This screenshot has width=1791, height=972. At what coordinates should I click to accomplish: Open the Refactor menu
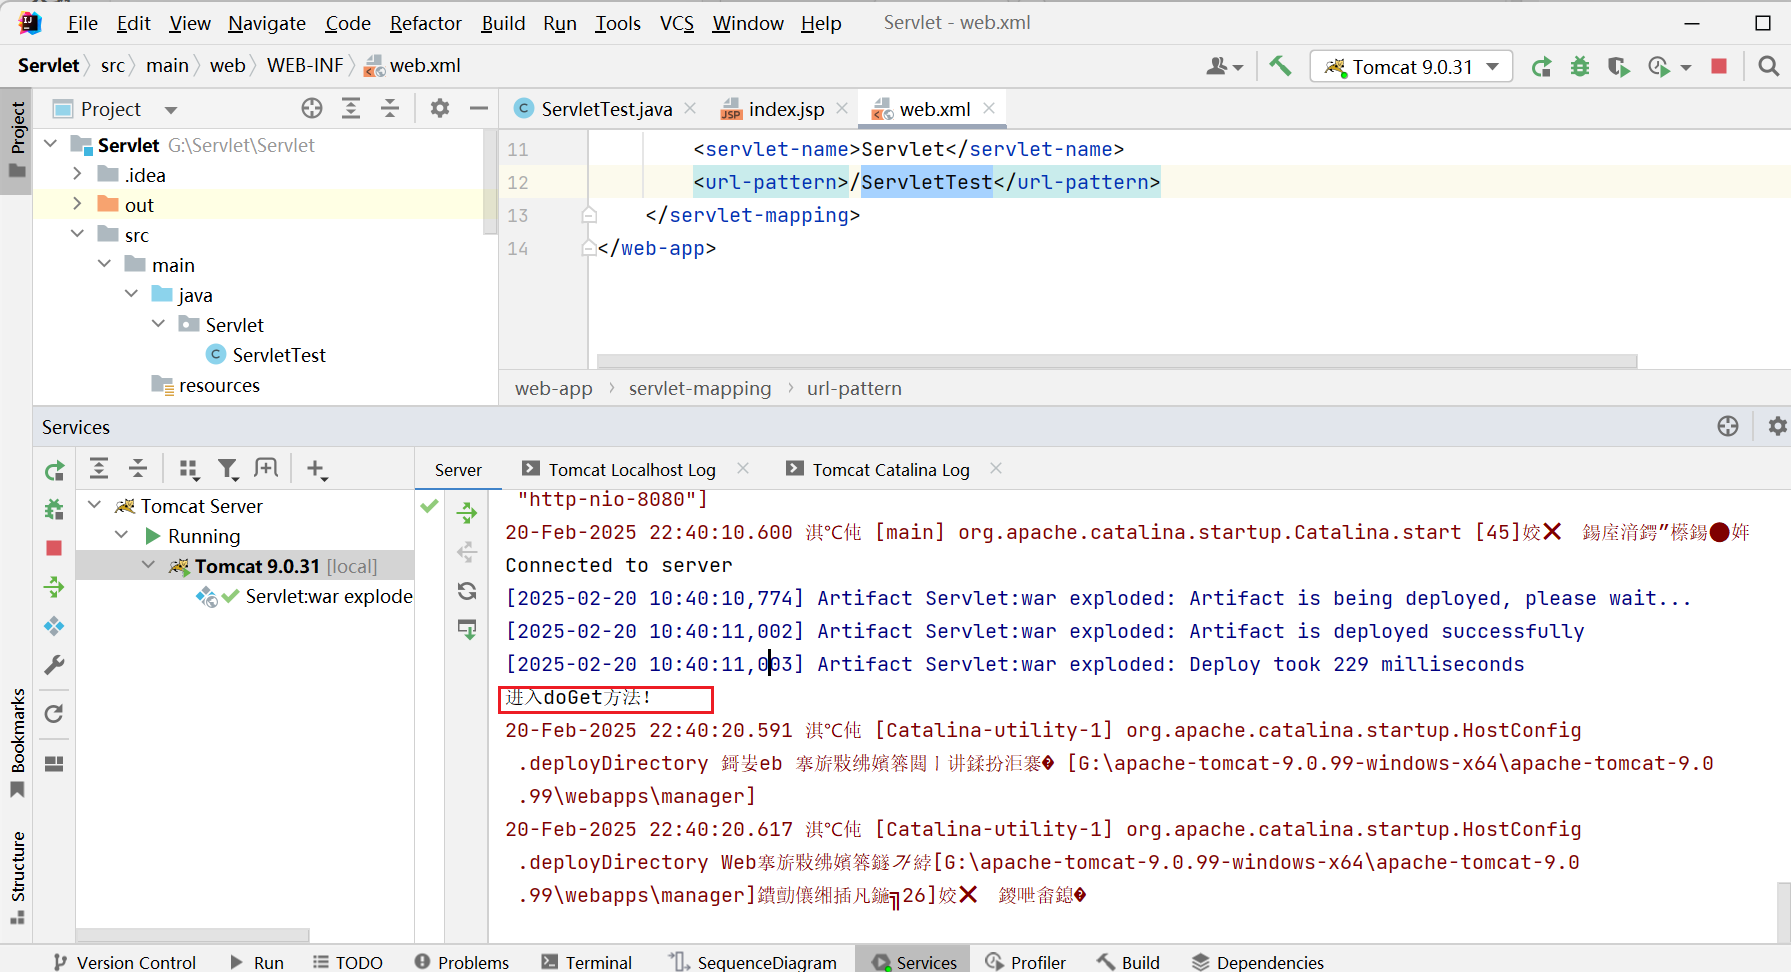point(425,23)
